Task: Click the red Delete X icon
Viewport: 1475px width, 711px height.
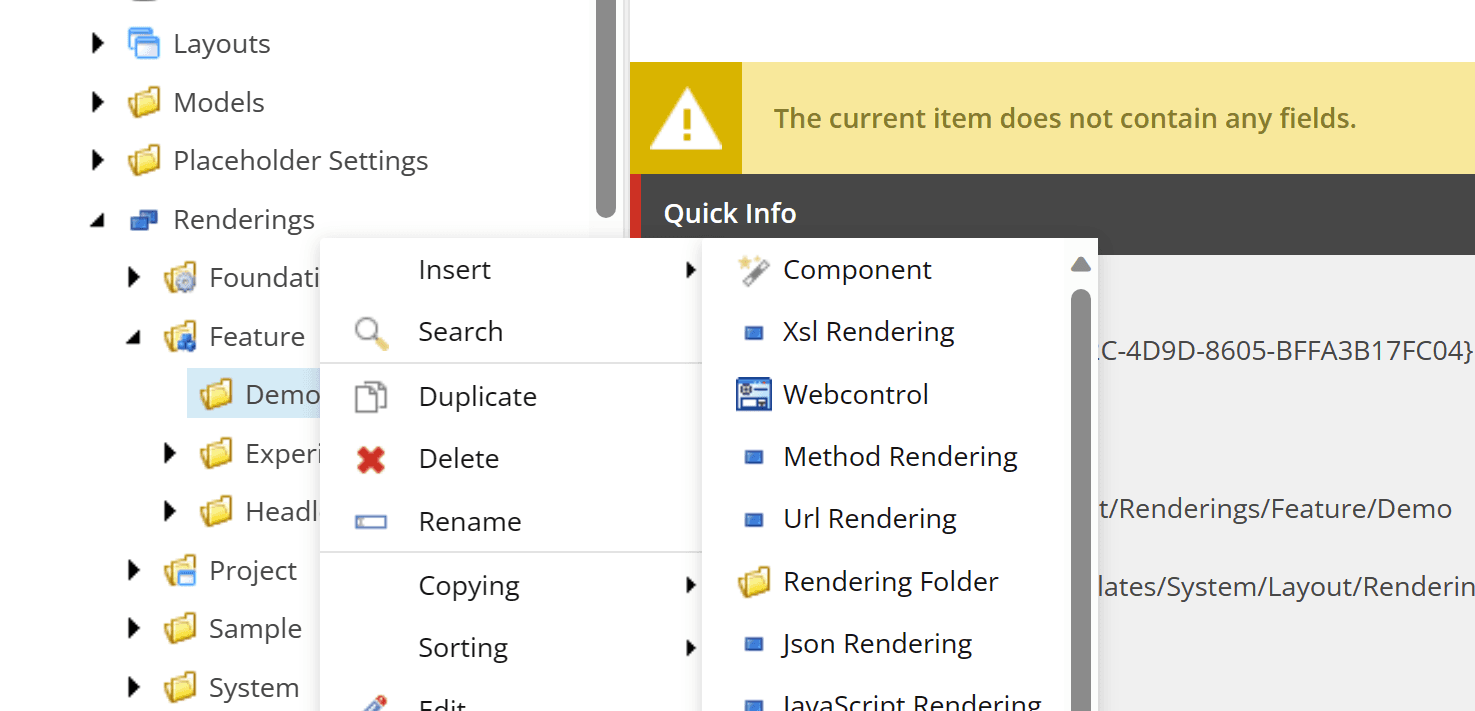Action: pos(371,459)
